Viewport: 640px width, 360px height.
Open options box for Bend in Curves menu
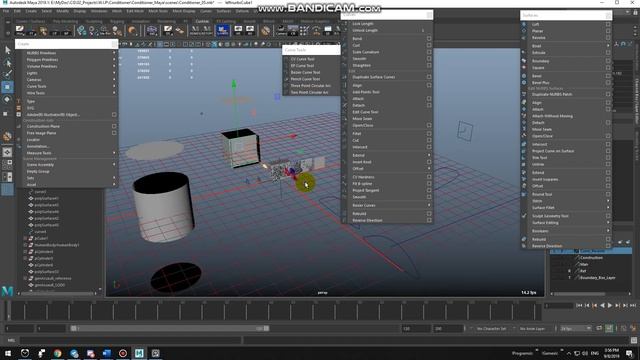click(429, 39)
